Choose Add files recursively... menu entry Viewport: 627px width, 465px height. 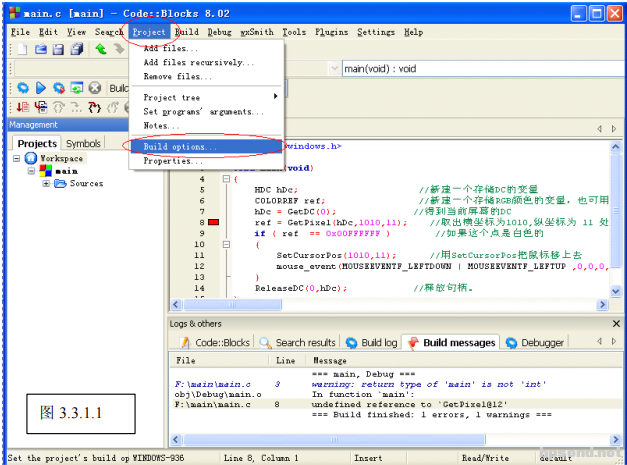pyautogui.click(x=207, y=62)
